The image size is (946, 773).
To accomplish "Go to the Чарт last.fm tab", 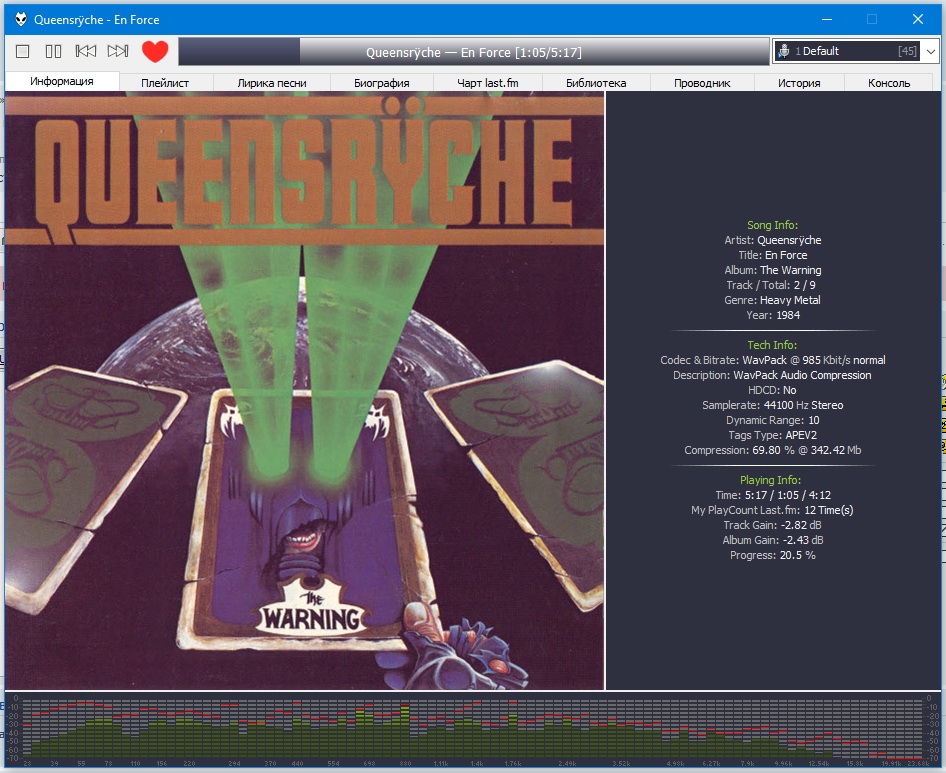I will tap(489, 83).
